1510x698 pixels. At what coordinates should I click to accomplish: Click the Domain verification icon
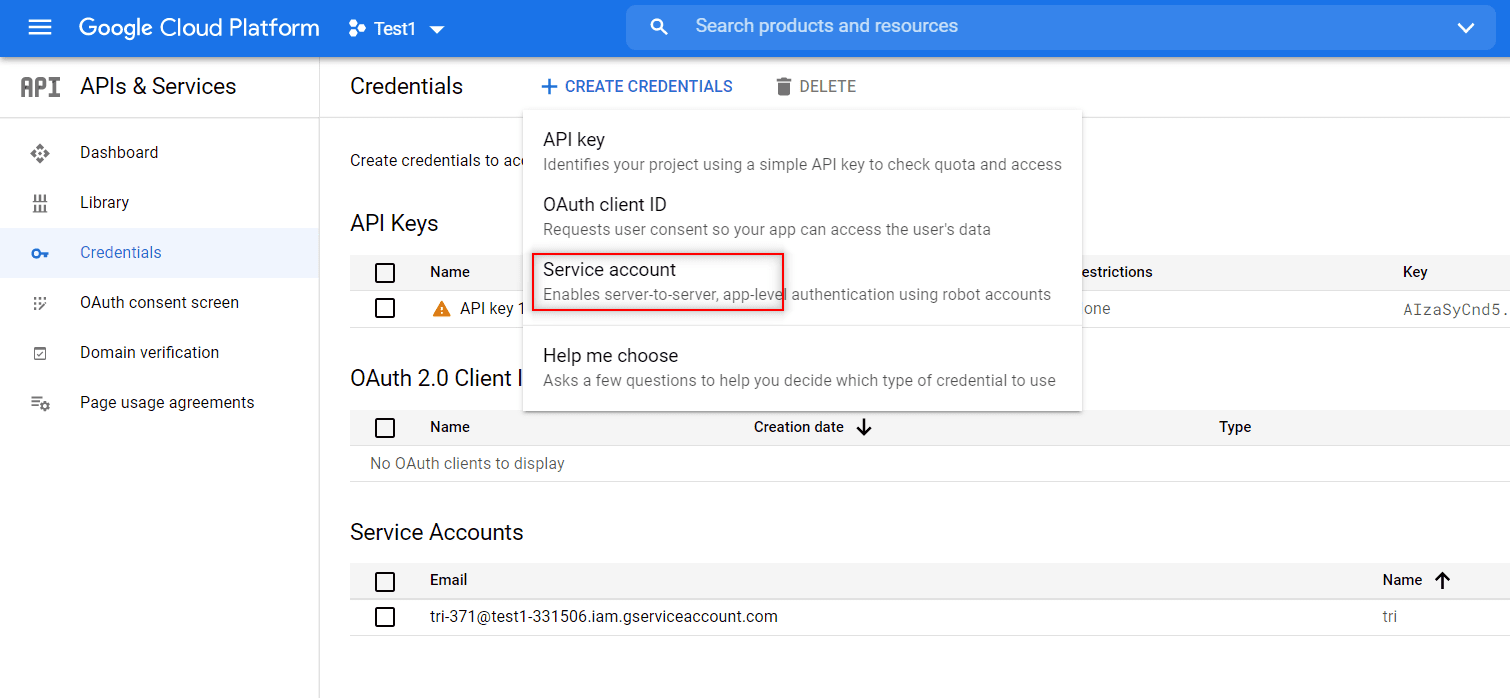pyautogui.click(x=40, y=353)
